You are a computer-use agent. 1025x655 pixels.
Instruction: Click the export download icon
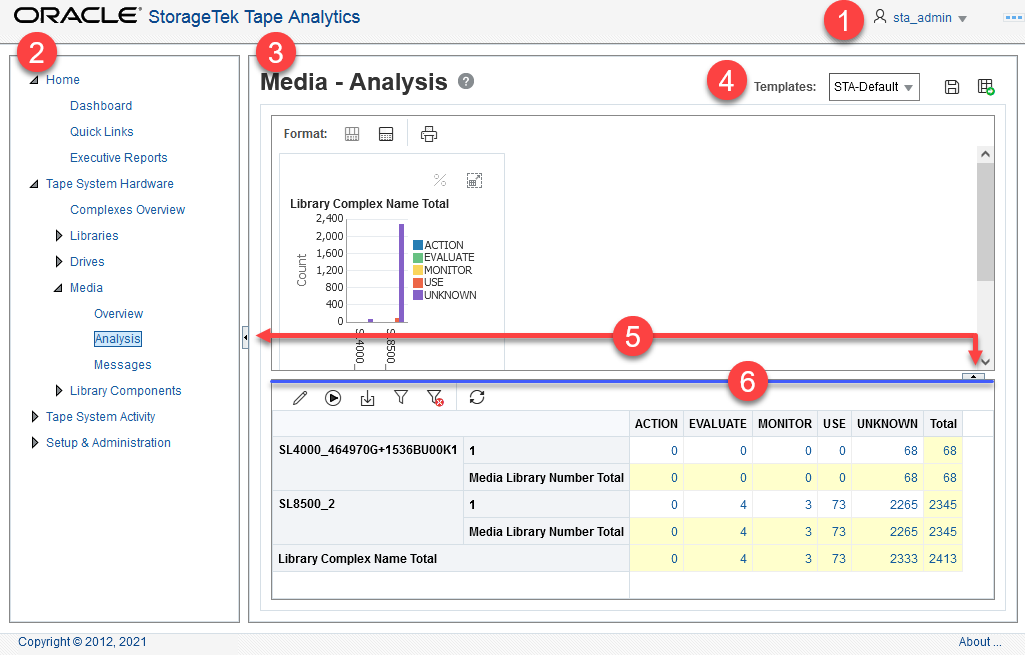coord(367,397)
